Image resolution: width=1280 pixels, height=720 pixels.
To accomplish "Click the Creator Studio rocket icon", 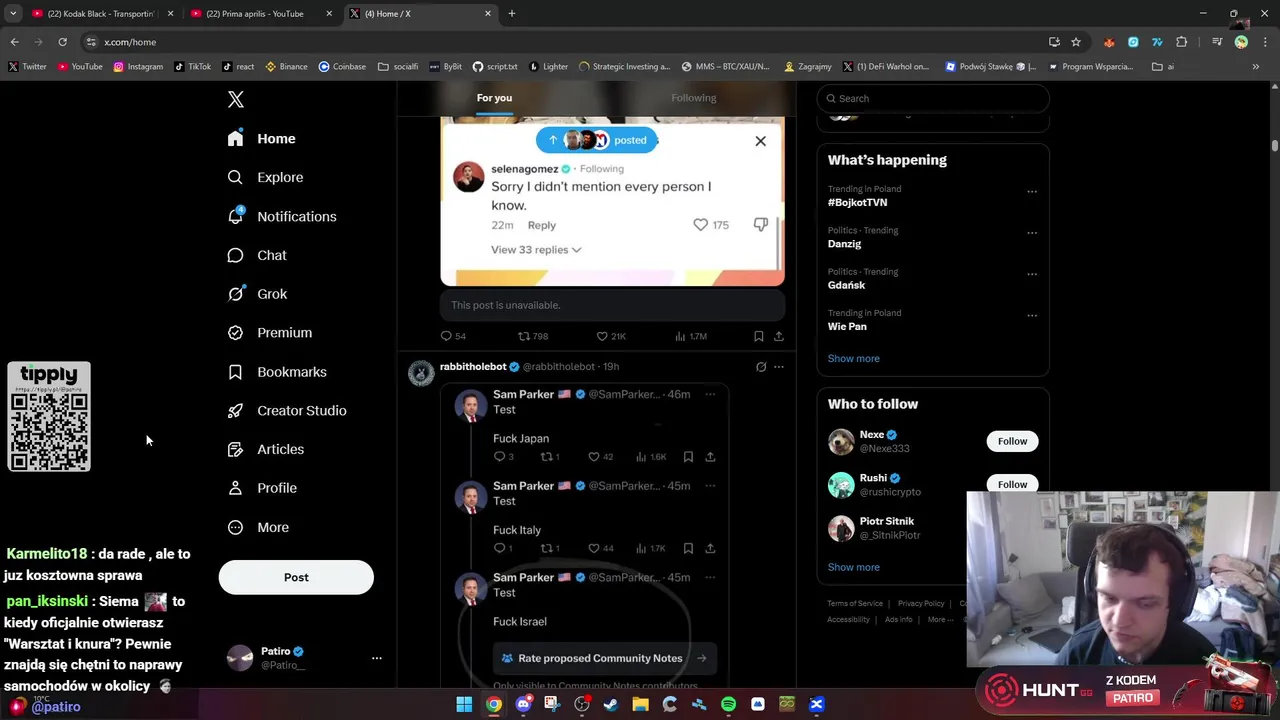I will (x=235, y=411).
